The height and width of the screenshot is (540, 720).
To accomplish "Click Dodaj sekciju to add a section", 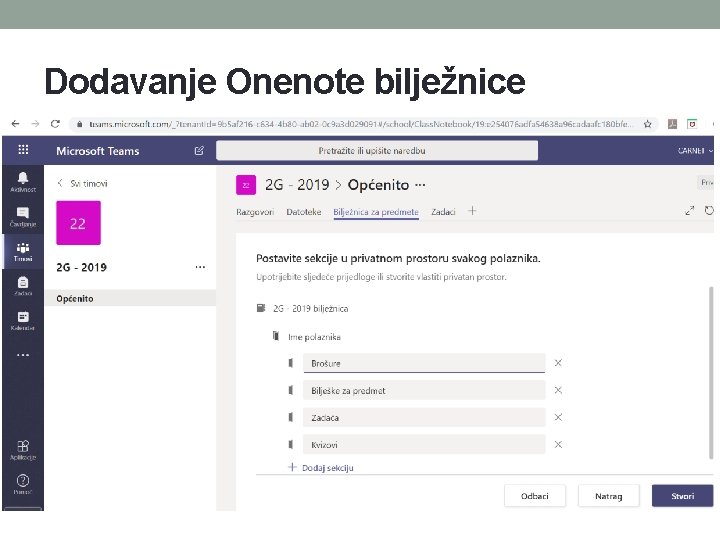I will pos(321,468).
